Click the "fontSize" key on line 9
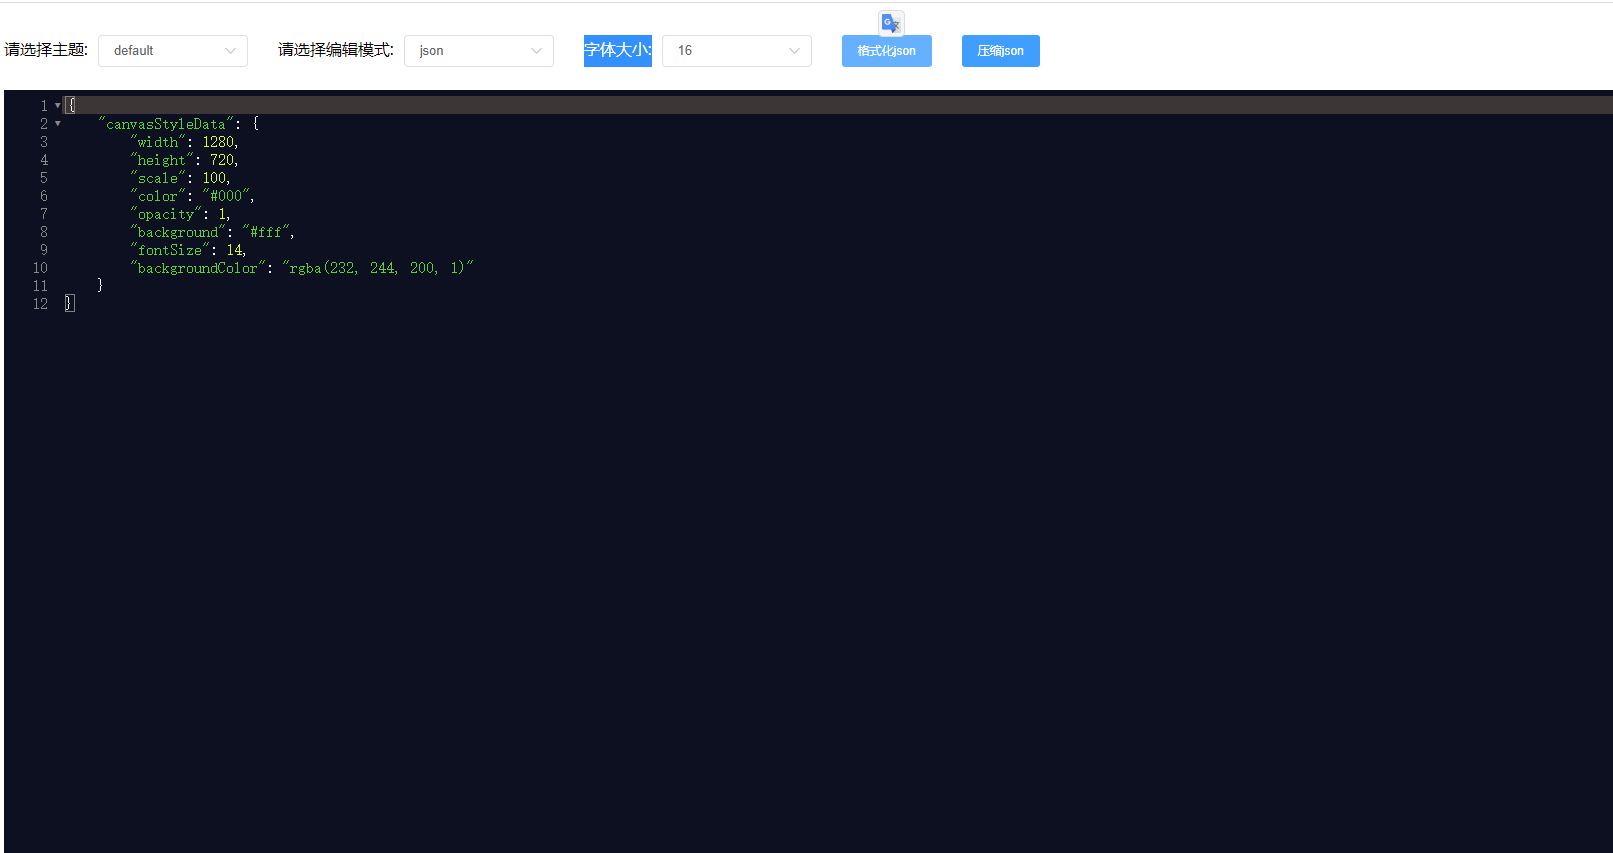 tap(170, 250)
